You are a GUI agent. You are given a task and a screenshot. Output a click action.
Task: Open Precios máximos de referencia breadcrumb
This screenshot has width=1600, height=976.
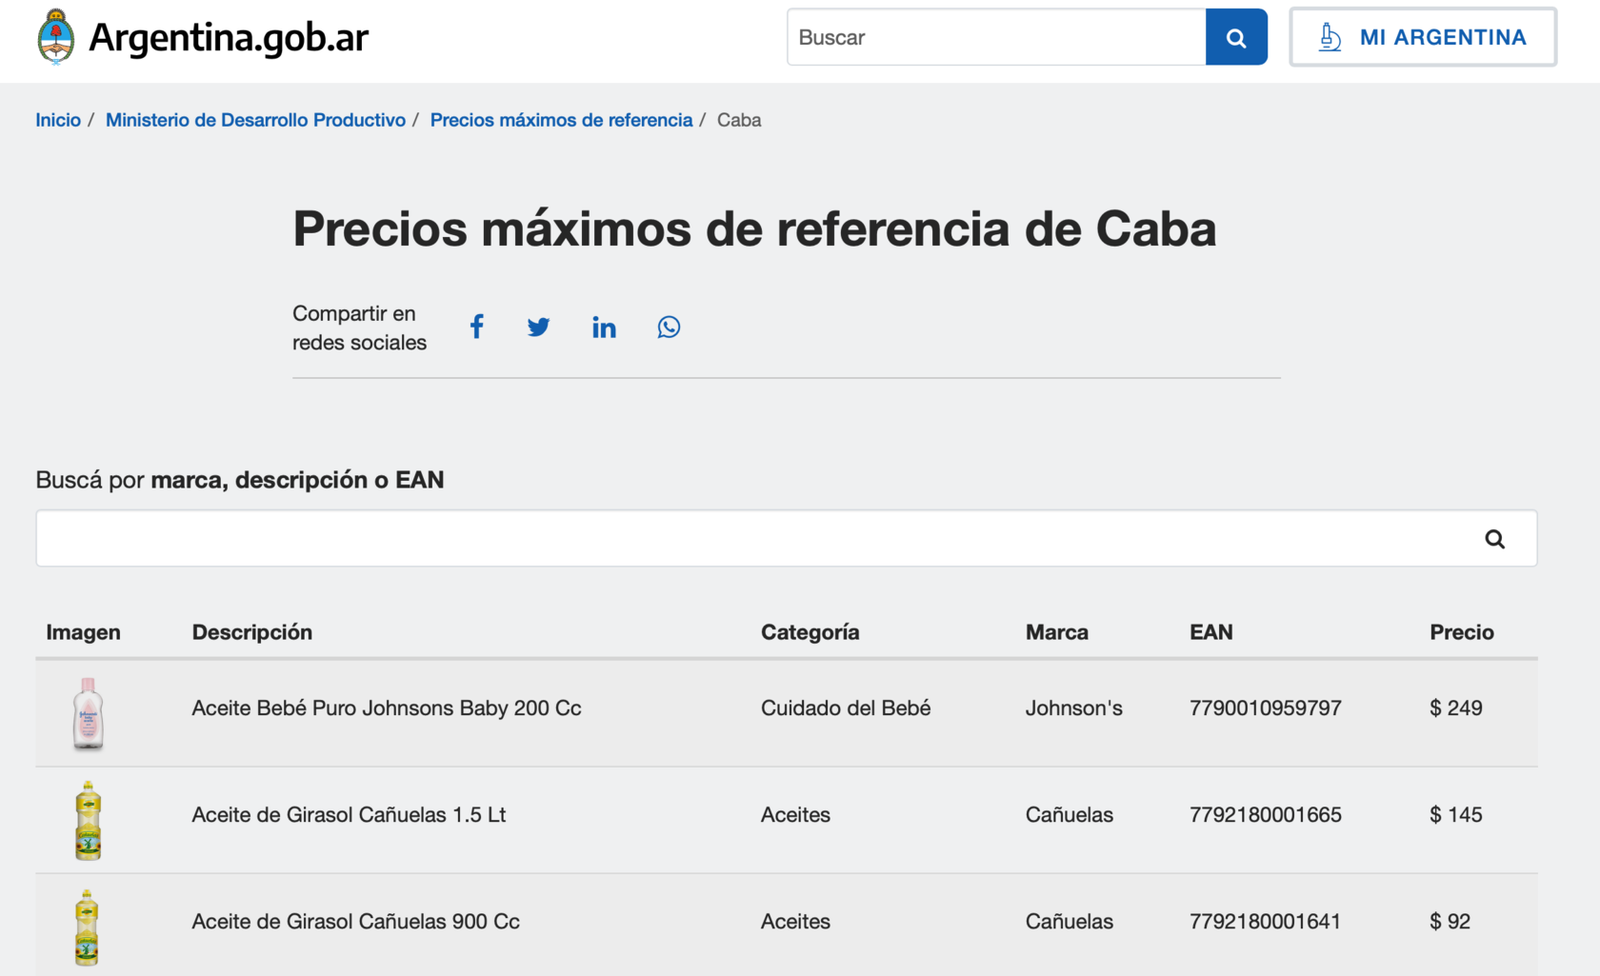coord(561,120)
